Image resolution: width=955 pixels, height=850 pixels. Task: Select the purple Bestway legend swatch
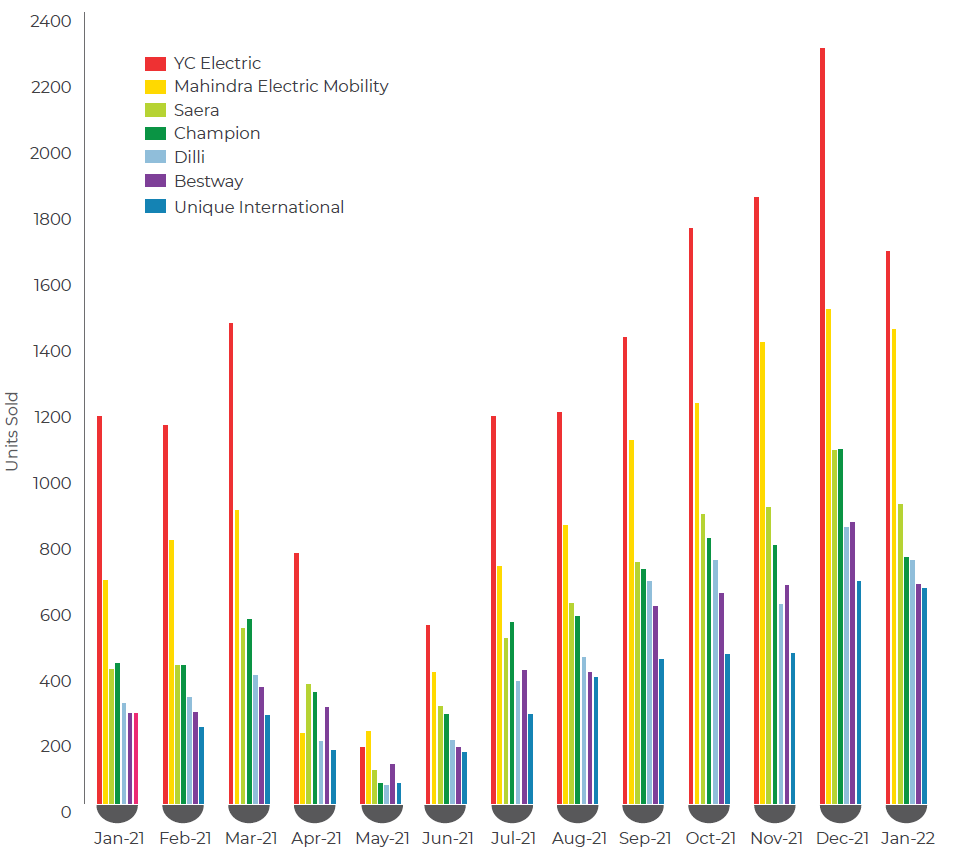155,182
